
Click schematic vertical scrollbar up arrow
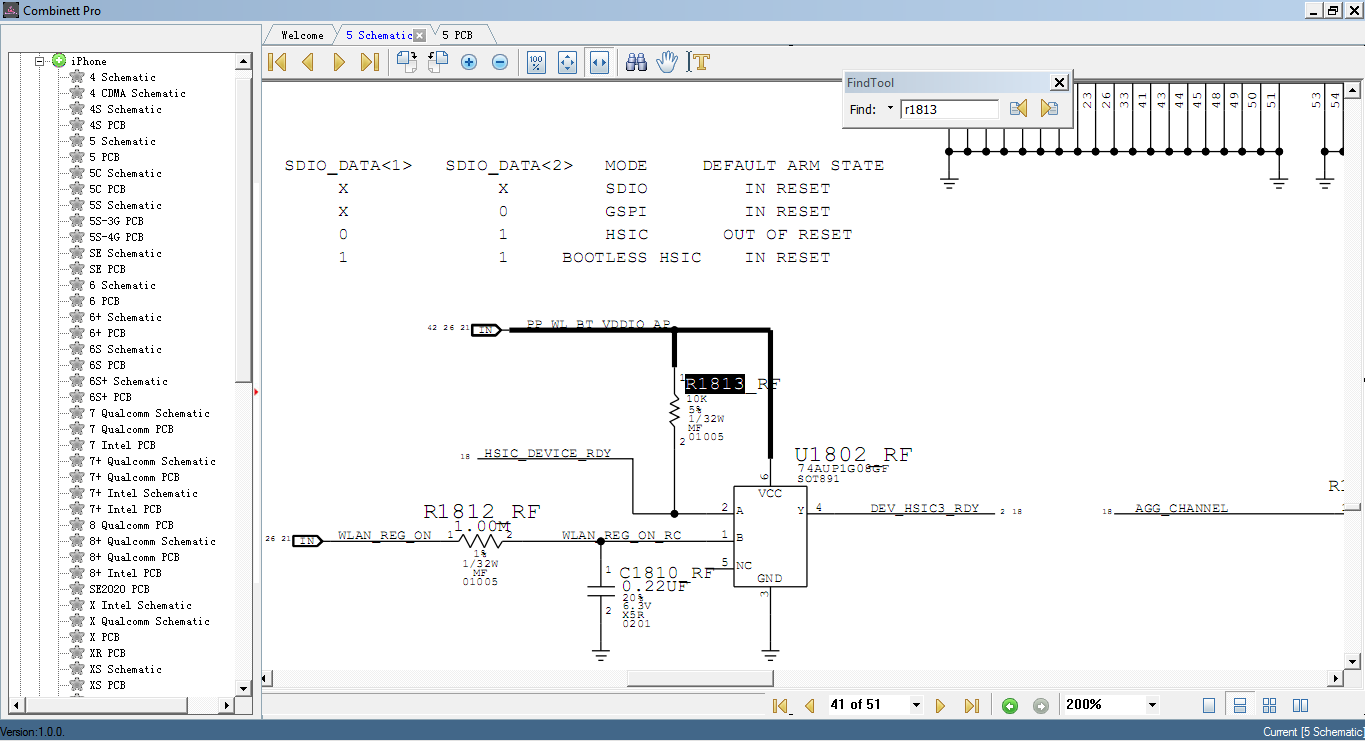(x=1353, y=91)
